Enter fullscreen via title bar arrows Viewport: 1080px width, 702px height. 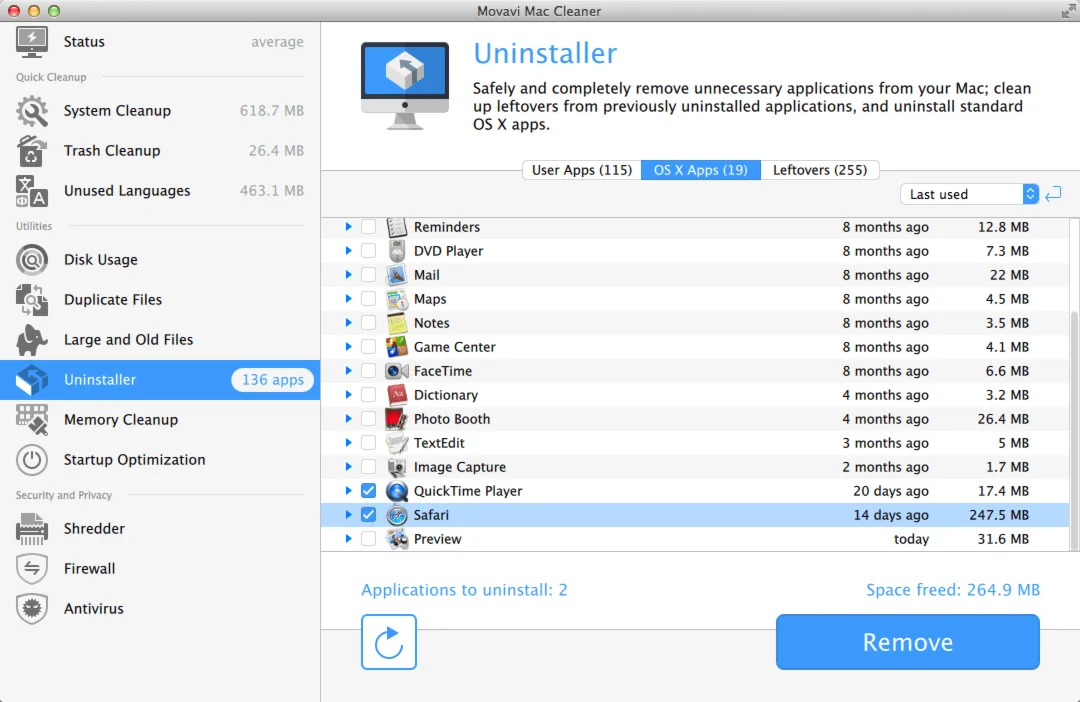click(1068, 11)
